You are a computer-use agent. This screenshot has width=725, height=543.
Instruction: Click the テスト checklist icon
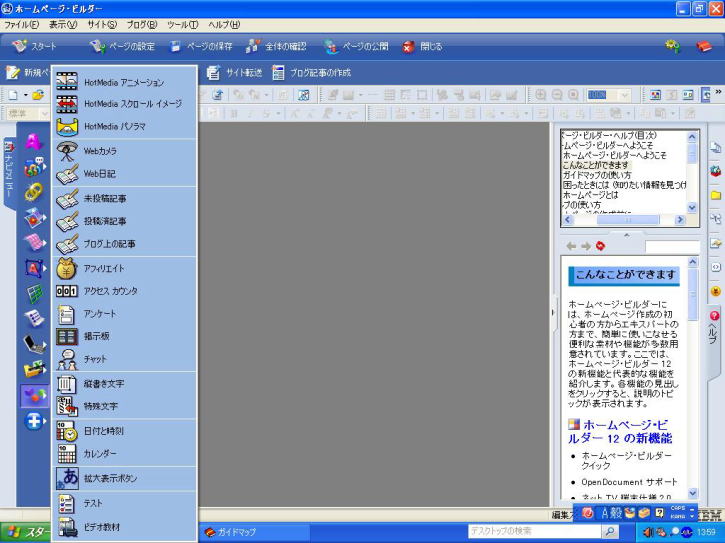point(67,503)
